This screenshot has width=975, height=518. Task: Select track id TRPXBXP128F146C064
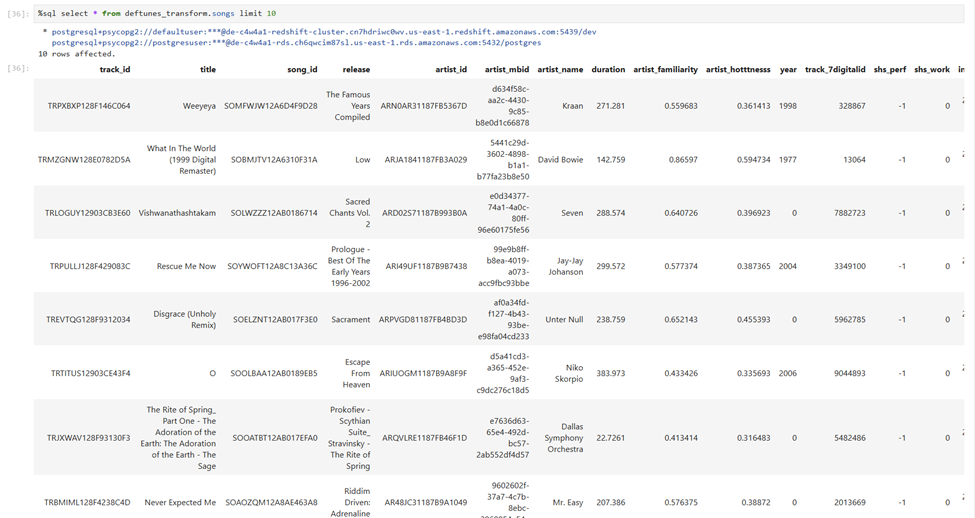pos(89,106)
